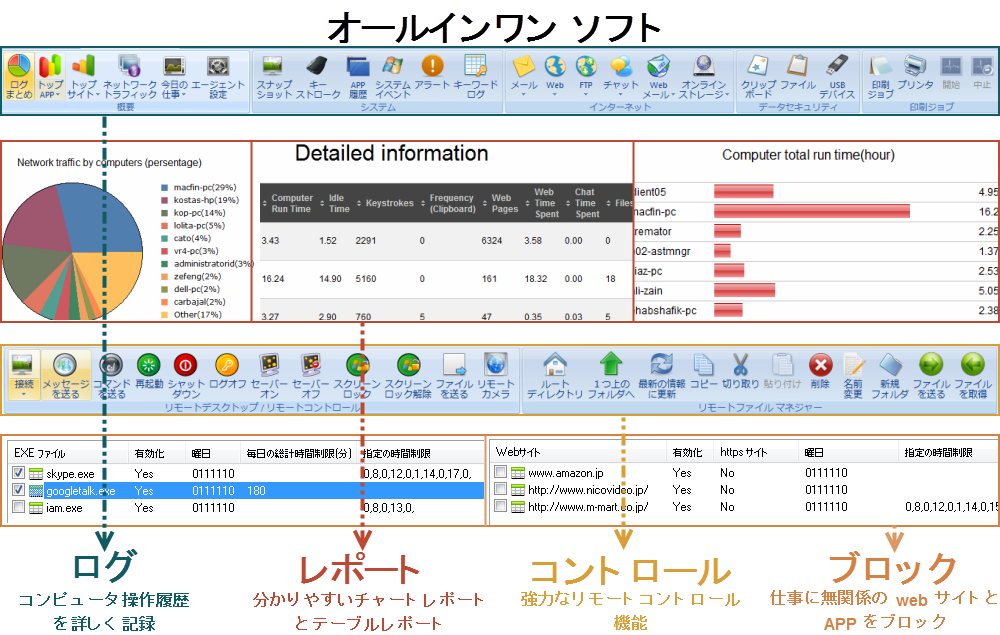Open the リモートカメラ (Remote Camera) tool

pos(495,373)
